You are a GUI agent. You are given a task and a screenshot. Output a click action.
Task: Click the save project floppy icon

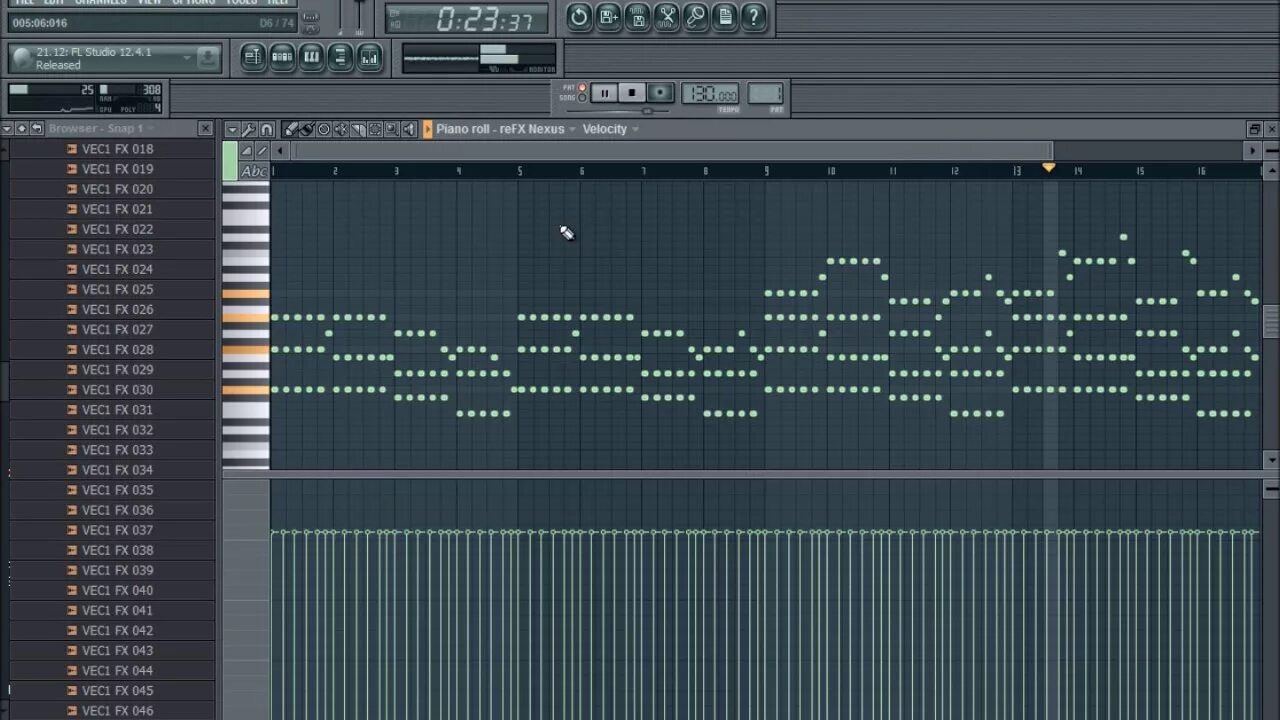[x=637, y=16]
